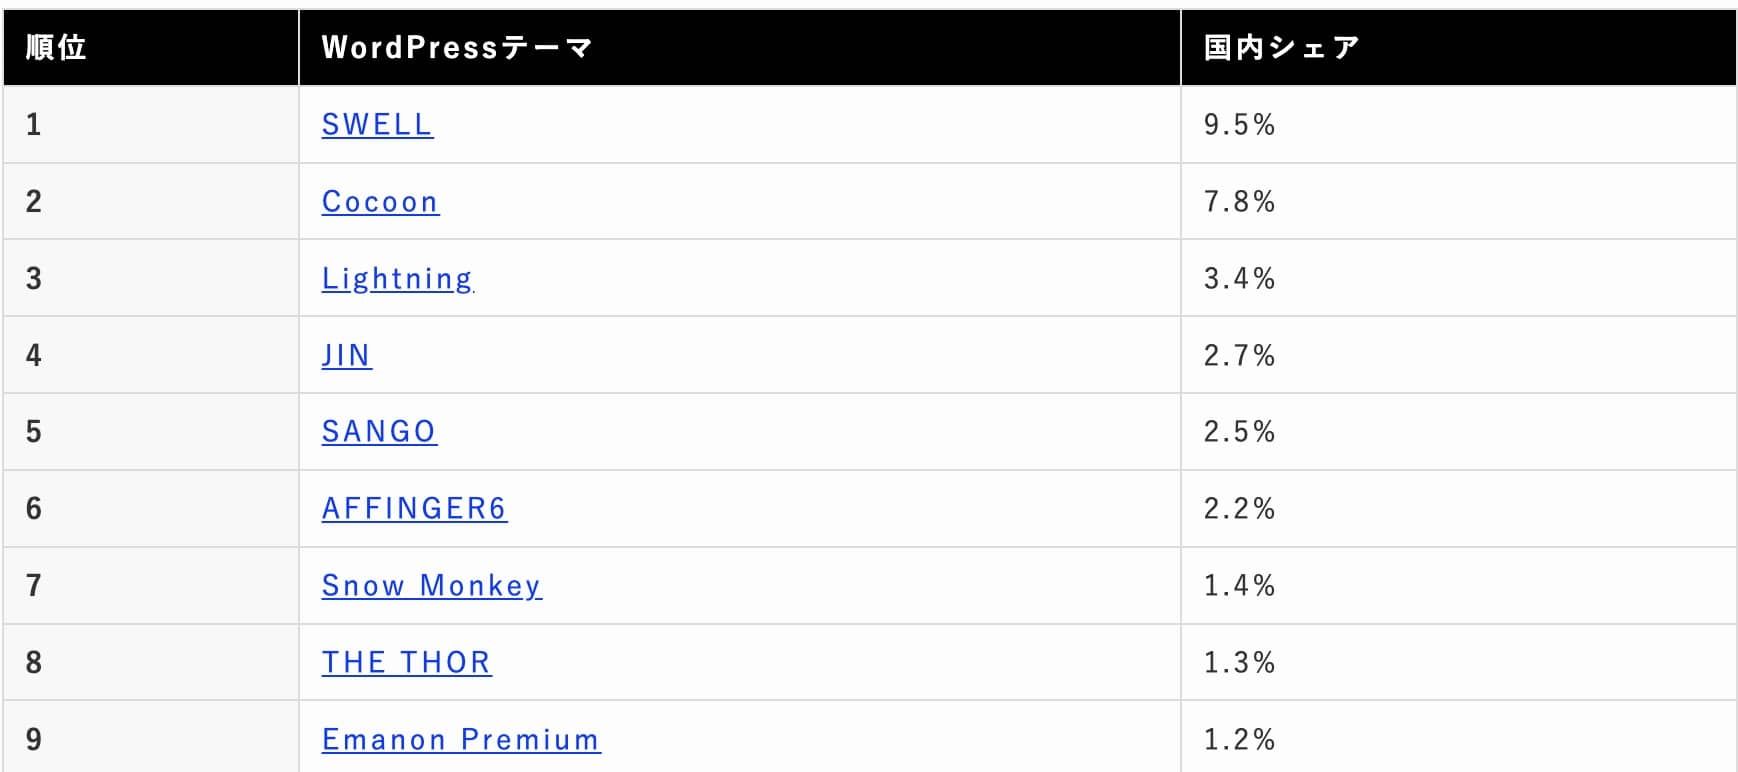Select the 9.5% share cell

1239,124
